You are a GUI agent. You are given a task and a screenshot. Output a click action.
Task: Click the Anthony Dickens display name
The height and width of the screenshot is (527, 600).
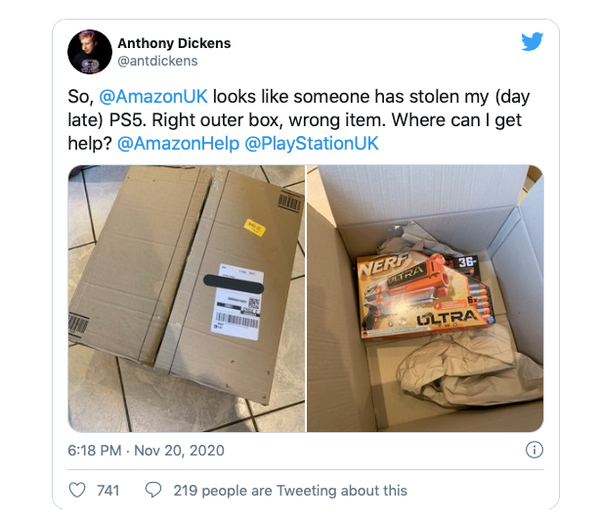[x=174, y=43]
